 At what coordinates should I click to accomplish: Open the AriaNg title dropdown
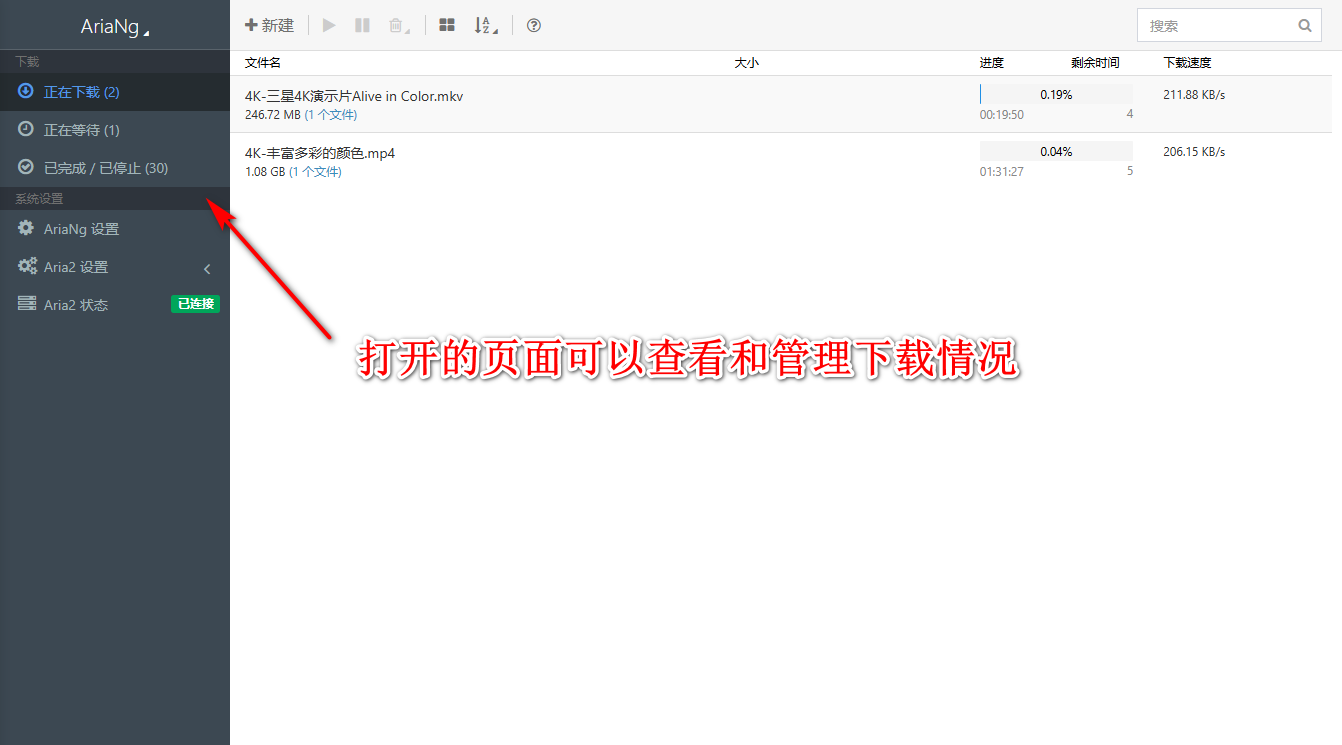pyautogui.click(x=114, y=27)
